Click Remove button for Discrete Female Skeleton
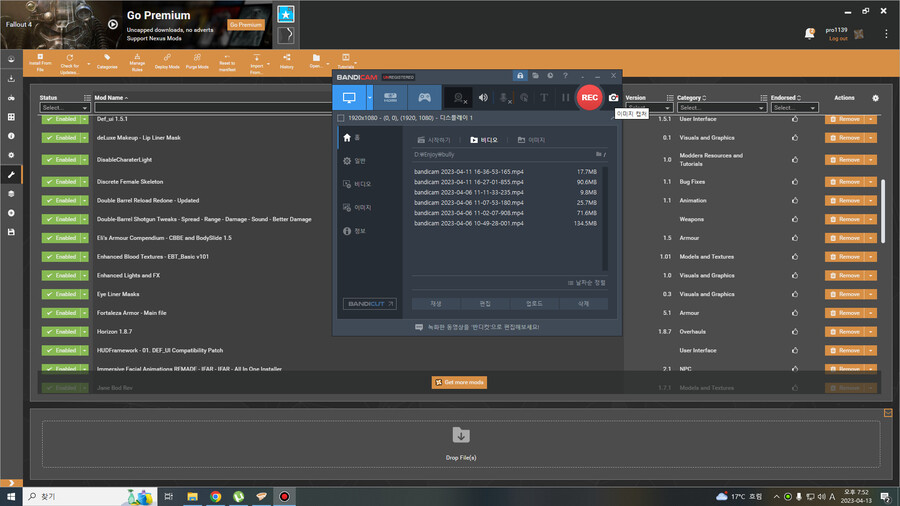The image size is (900, 506). [844, 181]
